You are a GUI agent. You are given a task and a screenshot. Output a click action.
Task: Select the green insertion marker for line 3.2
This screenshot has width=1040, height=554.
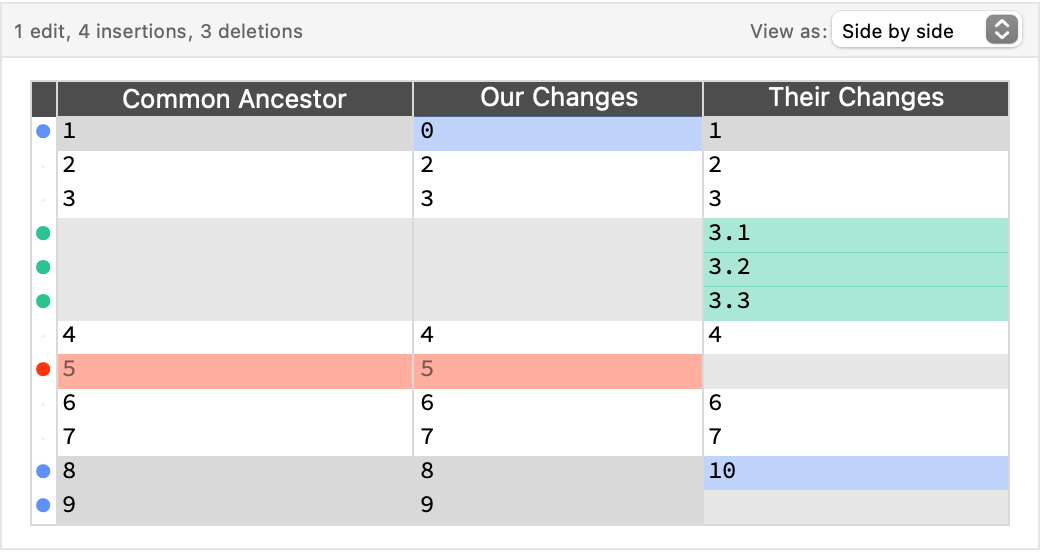point(43,267)
